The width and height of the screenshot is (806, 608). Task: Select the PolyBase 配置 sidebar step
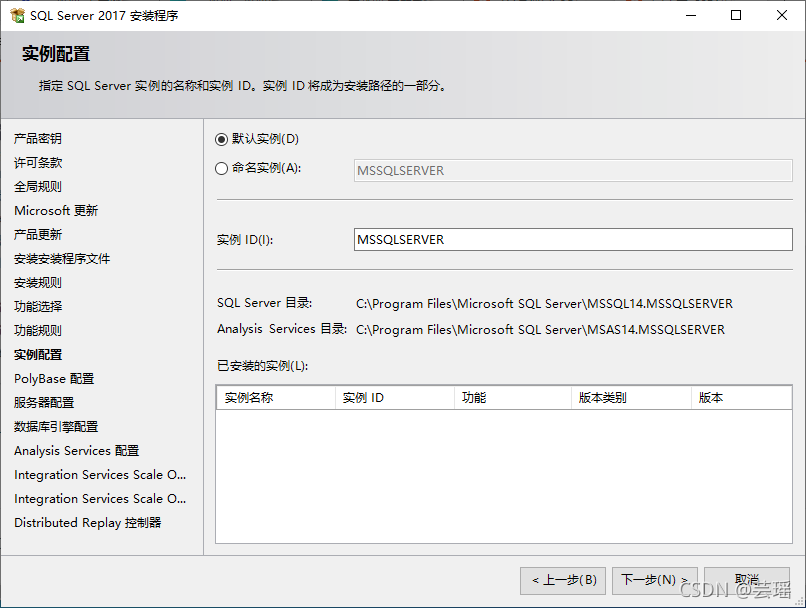pyautogui.click(x=54, y=379)
